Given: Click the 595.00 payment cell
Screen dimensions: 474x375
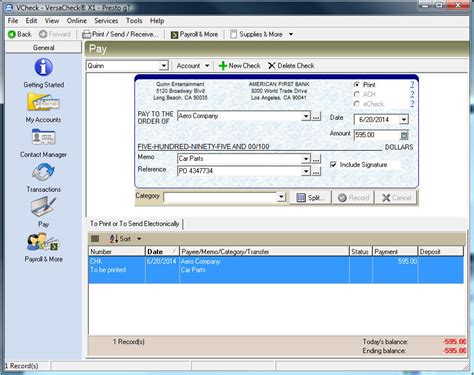Looking at the screenshot, I should (407, 261).
